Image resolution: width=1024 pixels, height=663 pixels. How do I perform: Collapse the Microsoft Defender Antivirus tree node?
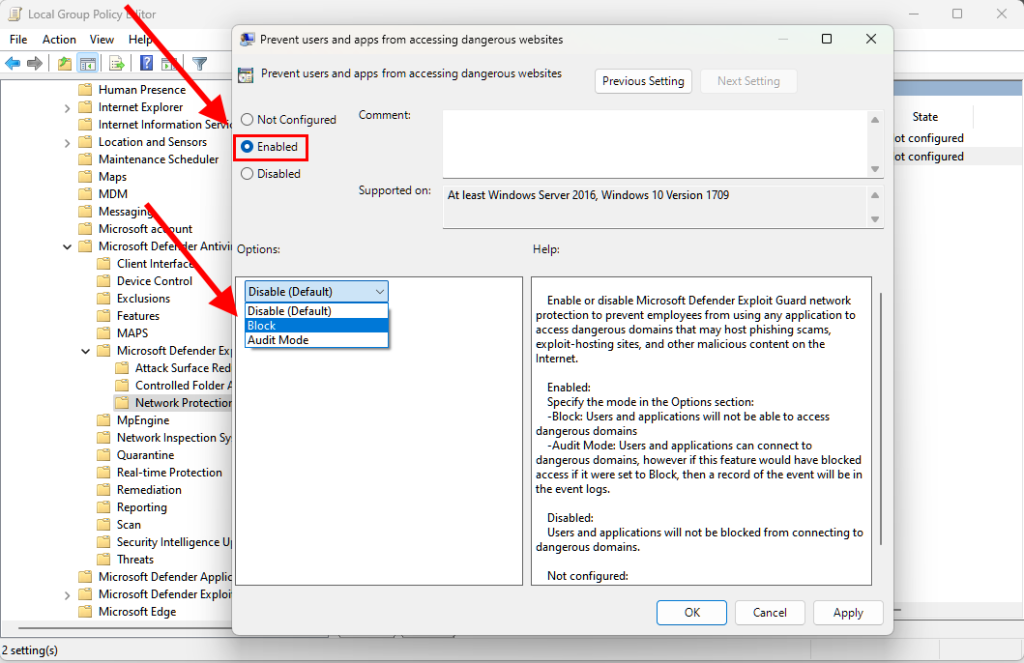click(x=67, y=246)
